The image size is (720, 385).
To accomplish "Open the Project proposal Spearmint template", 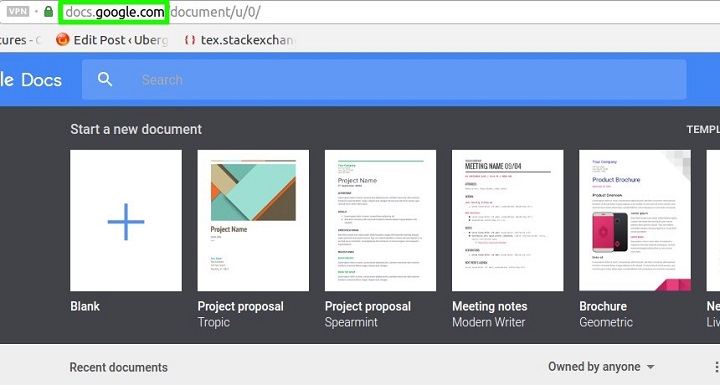I will click(380, 221).
